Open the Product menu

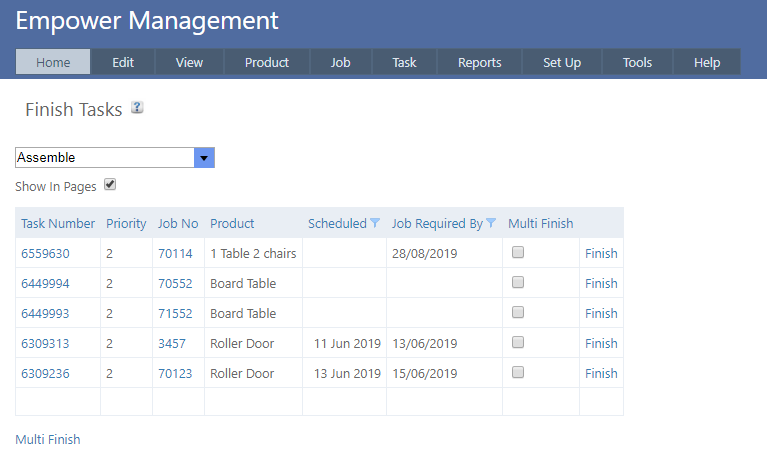coord(267,62)
